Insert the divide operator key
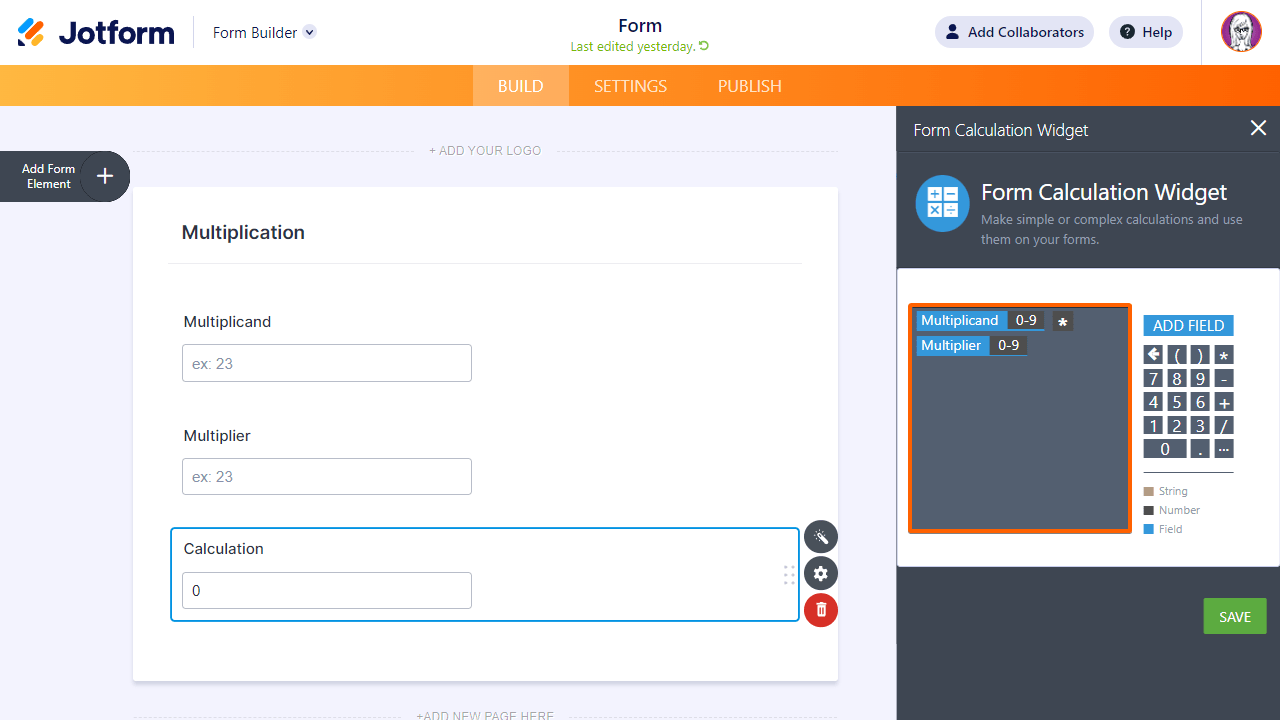Image resolution: width=1280 pixels, height=720 pixels. 1224,425
